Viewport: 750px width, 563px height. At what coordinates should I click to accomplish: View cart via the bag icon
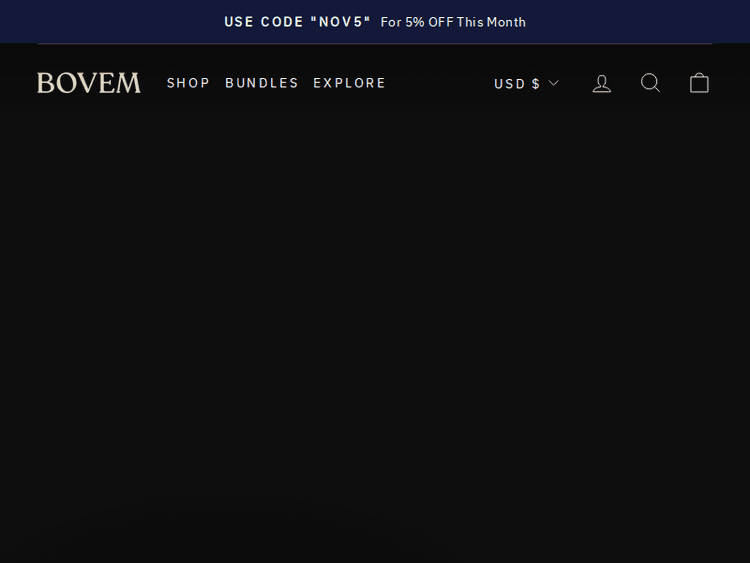pos(699,83)
